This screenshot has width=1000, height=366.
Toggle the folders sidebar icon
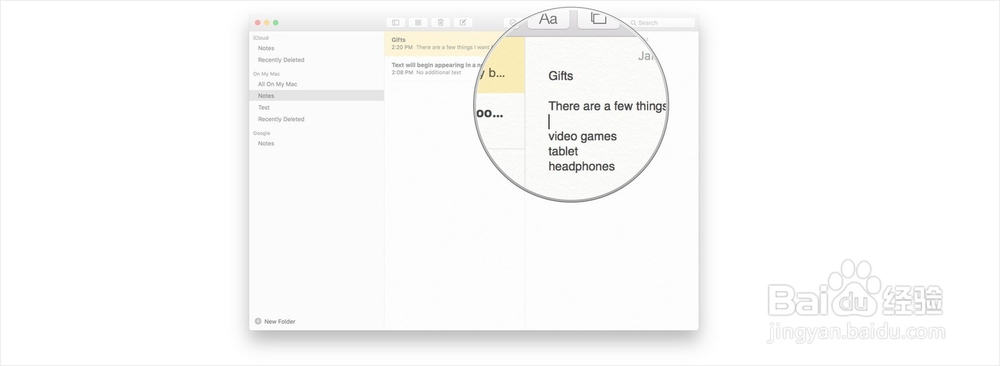(395, 22)
